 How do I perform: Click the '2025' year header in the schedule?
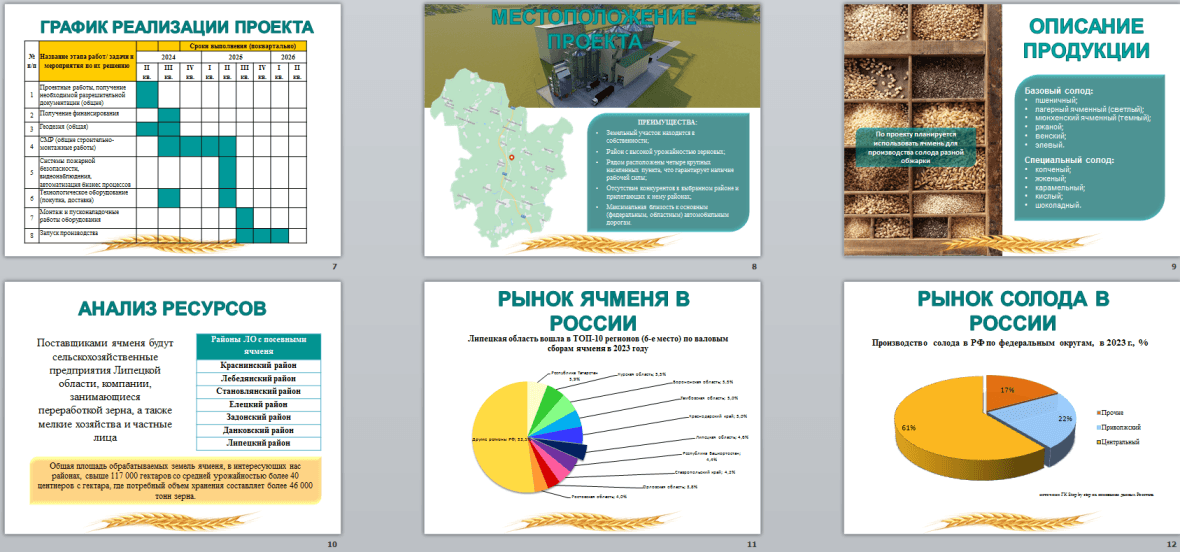[x=236, y=56]
